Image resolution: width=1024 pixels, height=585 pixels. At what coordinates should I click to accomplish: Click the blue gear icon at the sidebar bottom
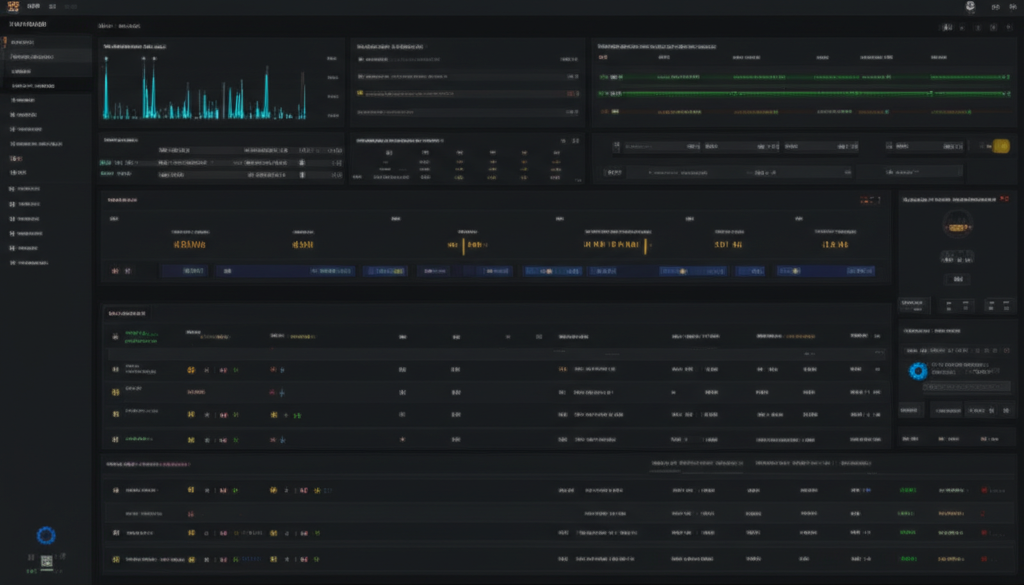tap(45, 536)
